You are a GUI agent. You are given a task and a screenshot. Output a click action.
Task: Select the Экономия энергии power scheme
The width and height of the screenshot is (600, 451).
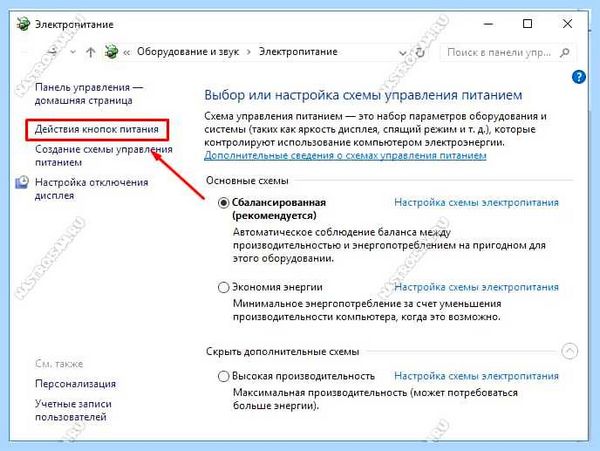pos(223,287)
